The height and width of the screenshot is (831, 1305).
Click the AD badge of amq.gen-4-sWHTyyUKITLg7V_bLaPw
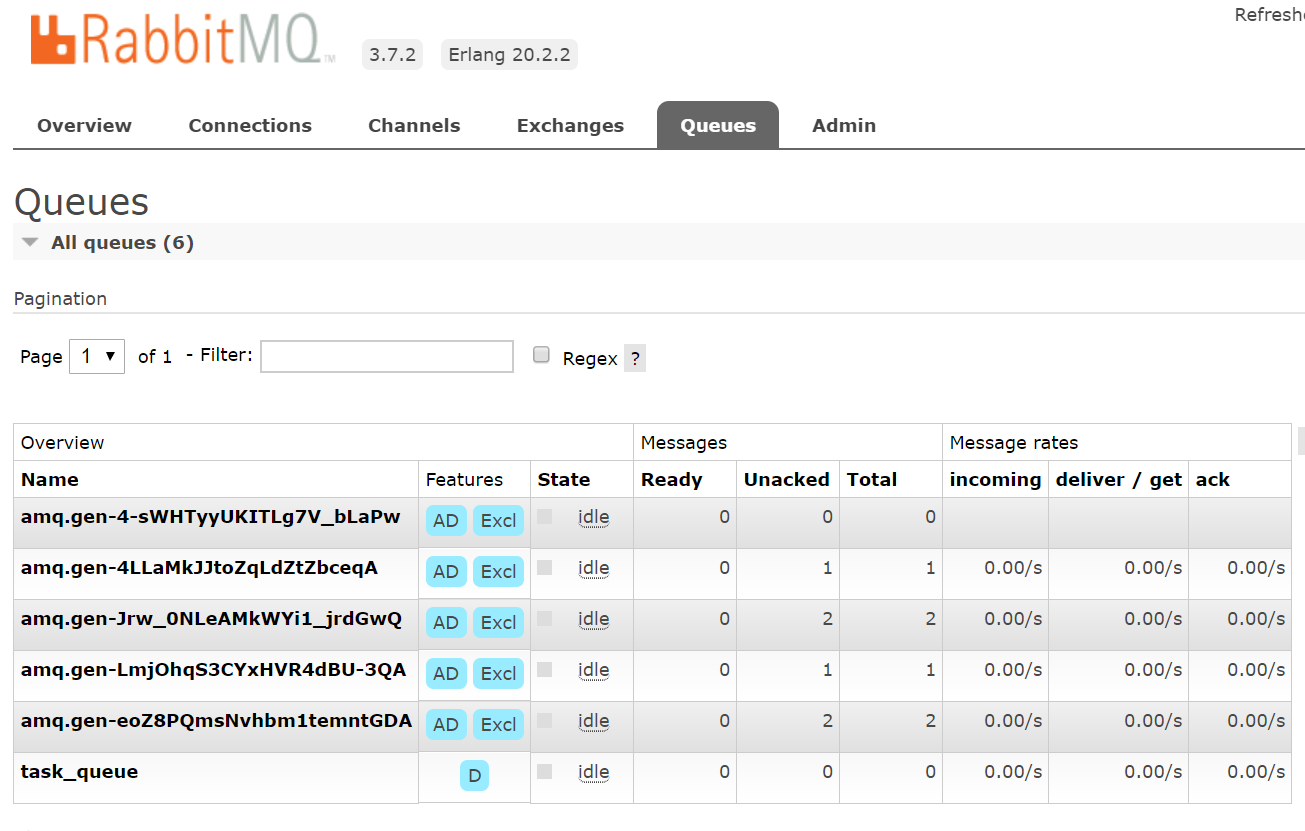click(446, 520)
